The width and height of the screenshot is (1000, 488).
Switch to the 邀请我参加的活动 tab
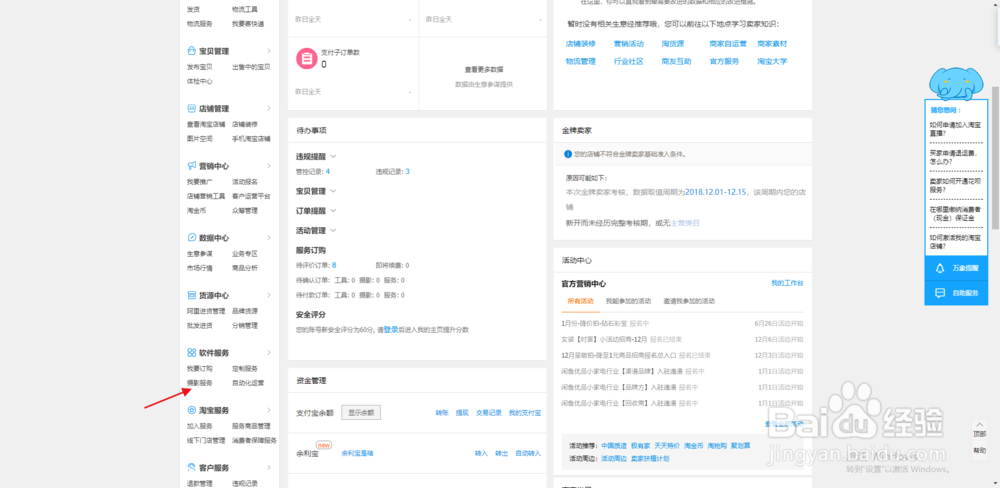689,301
